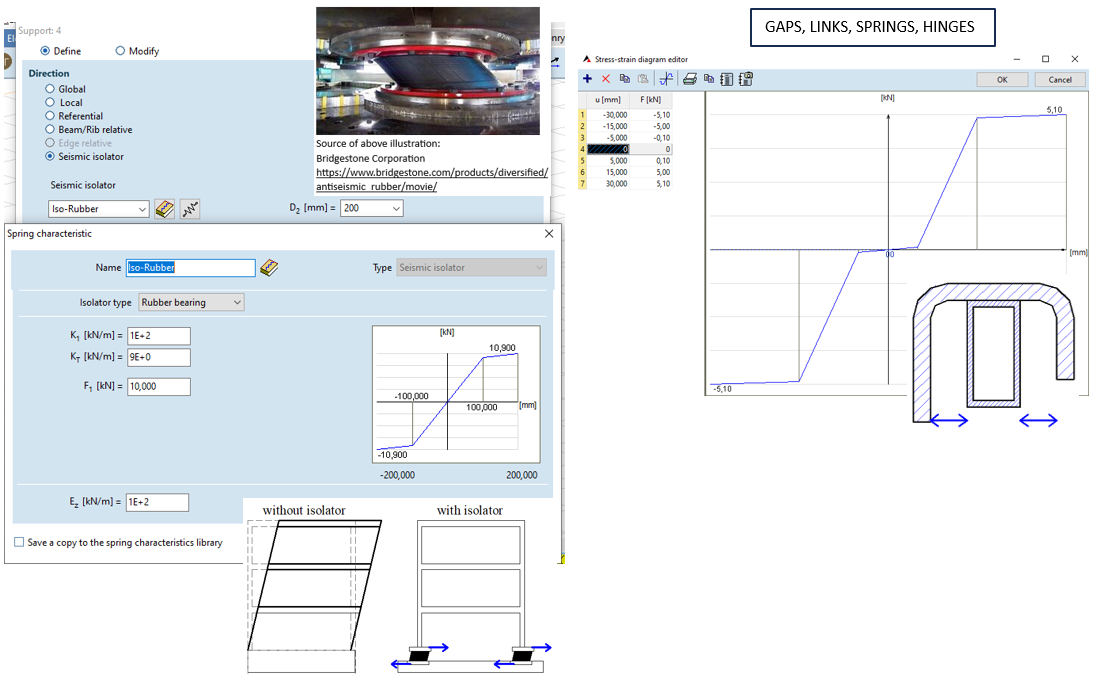Confirm with the OK button
1097x680 pixels.
(x=1002, y=79)
